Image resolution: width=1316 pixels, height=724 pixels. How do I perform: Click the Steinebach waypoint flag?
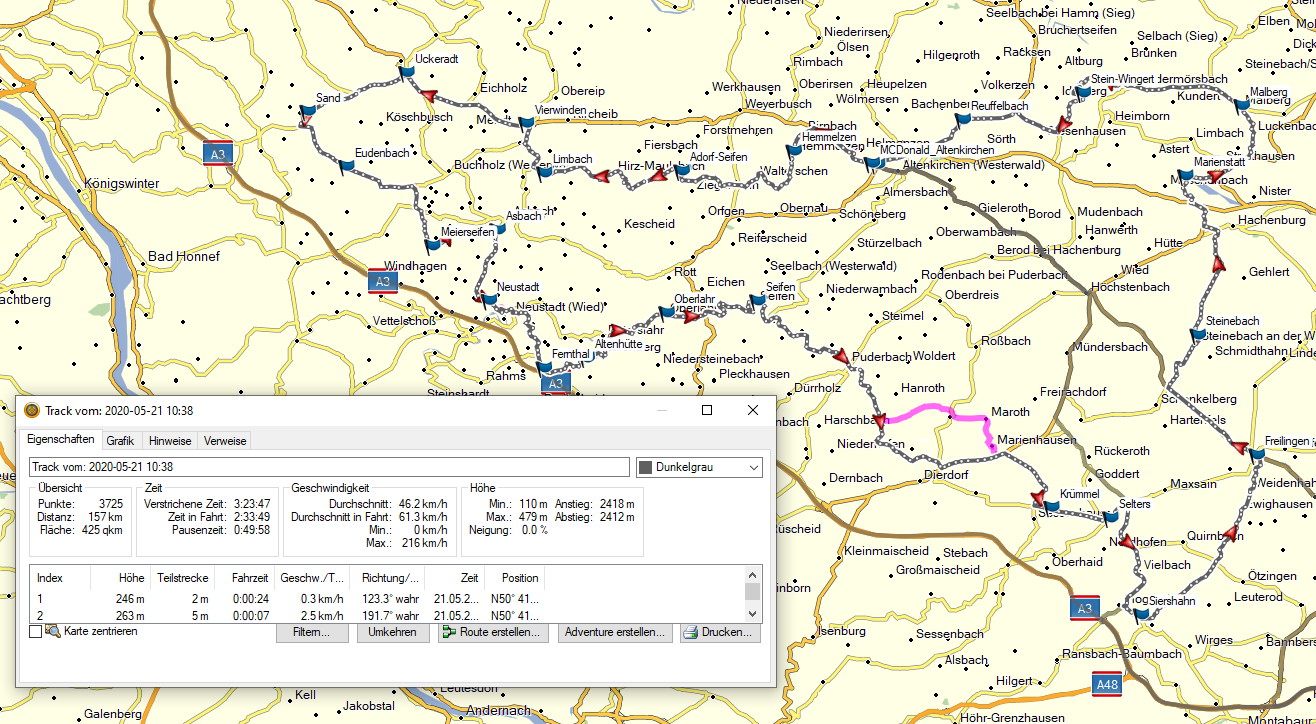pos(1198,334)
